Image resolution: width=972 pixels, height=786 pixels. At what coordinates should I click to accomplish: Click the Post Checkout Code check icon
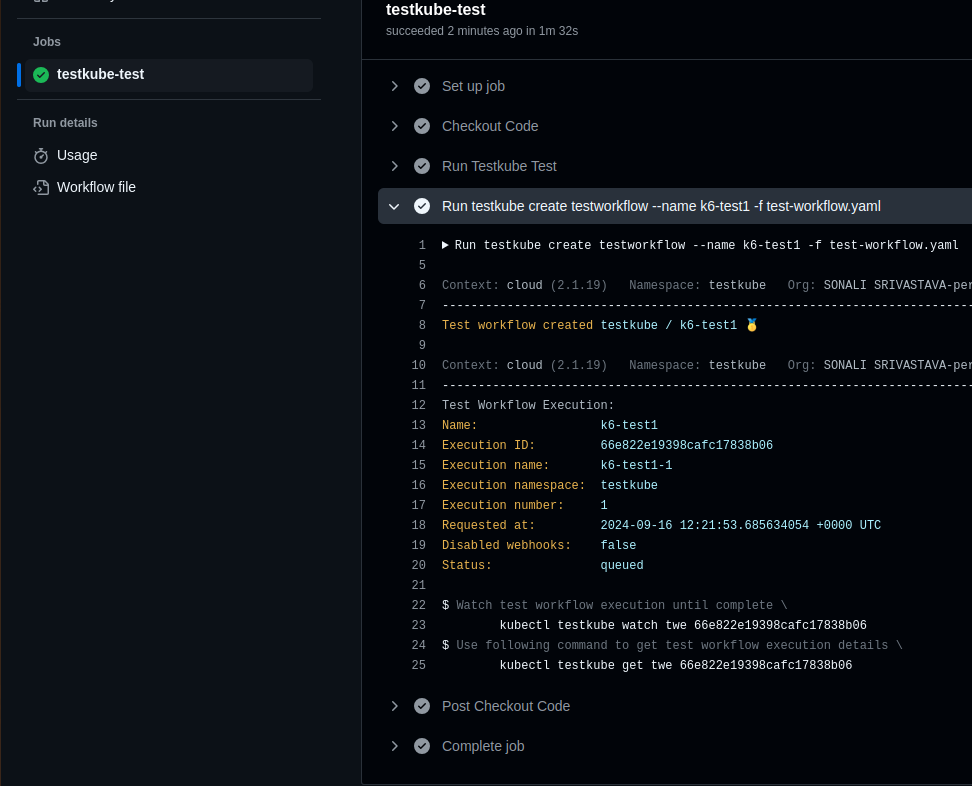tap(422, 706)
